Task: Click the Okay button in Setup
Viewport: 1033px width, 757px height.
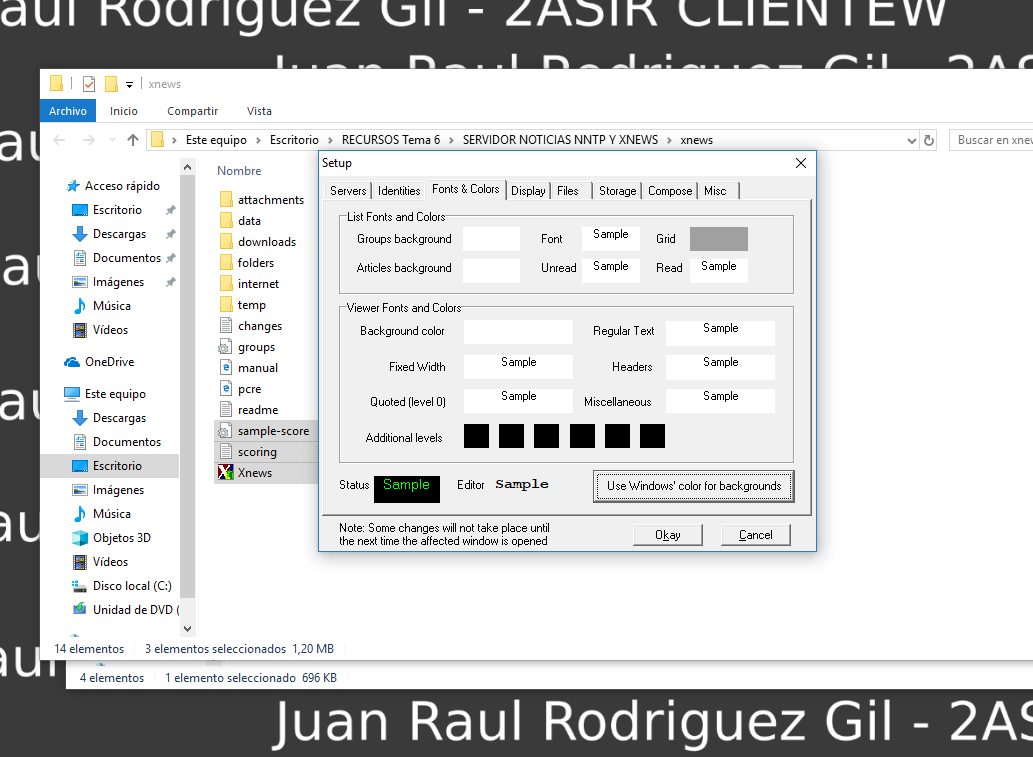Action: [x=668, y=535]
